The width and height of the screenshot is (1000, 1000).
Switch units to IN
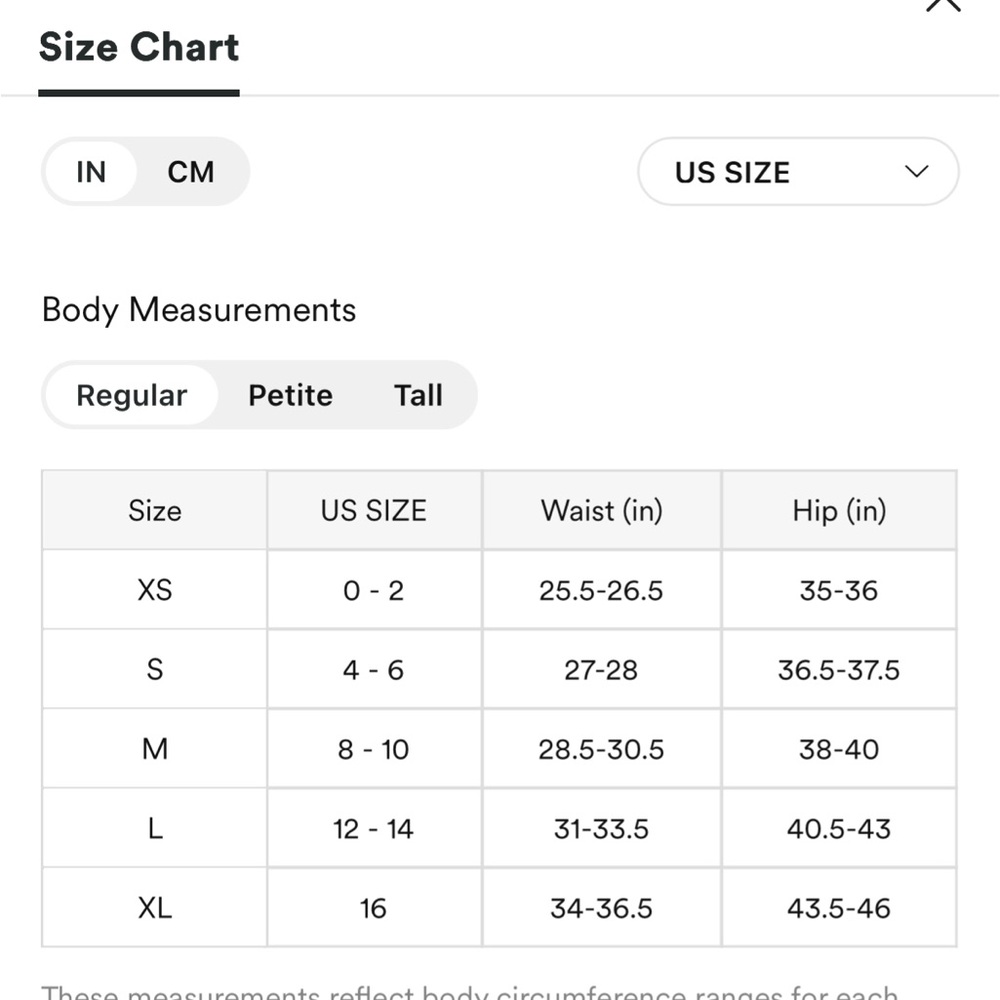91,172
